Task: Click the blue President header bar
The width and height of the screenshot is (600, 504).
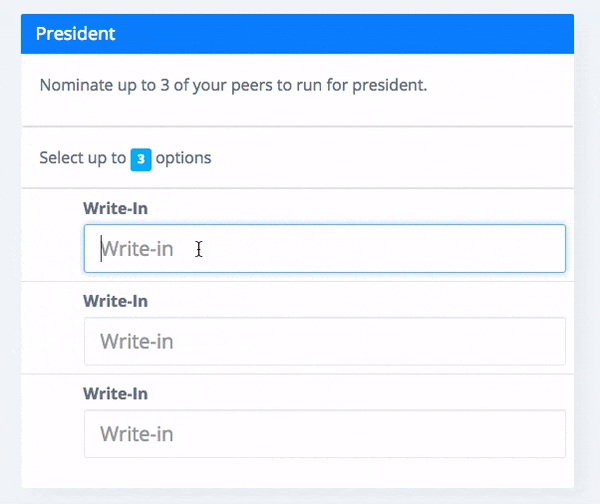Action: coord(297,34)
